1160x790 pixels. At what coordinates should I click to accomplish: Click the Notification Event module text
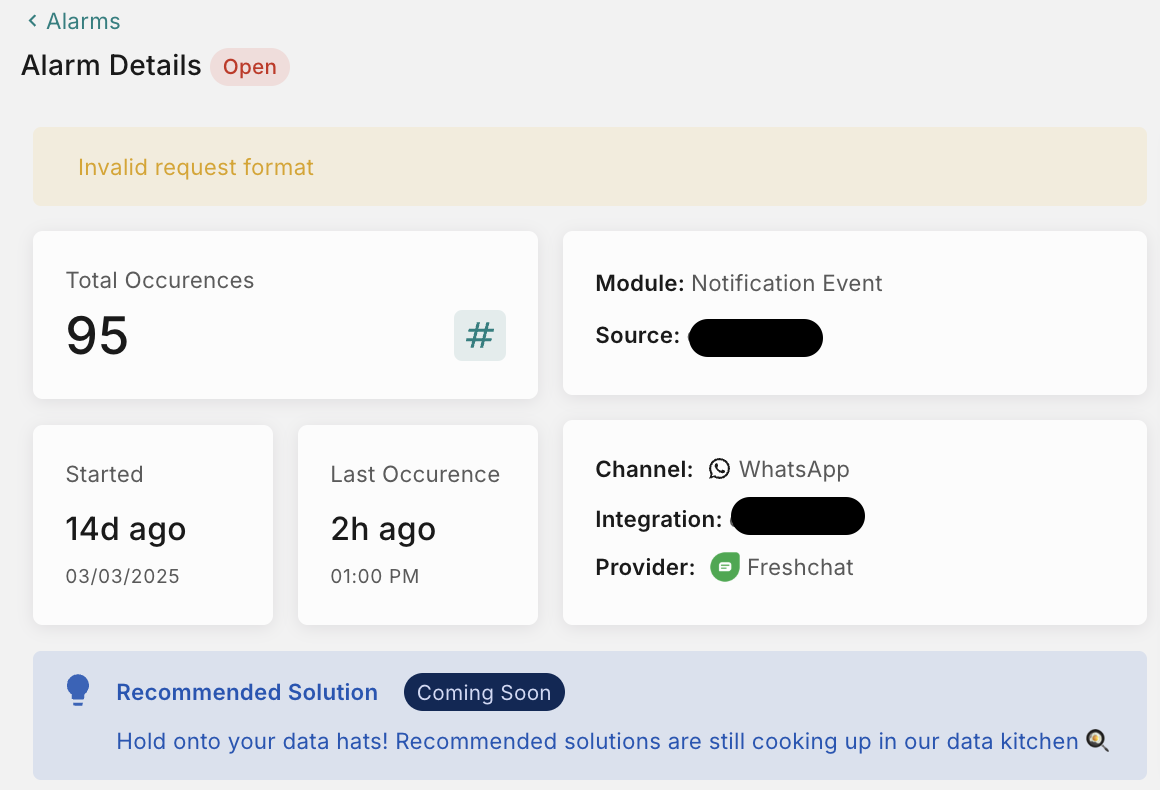click(787, 283)
